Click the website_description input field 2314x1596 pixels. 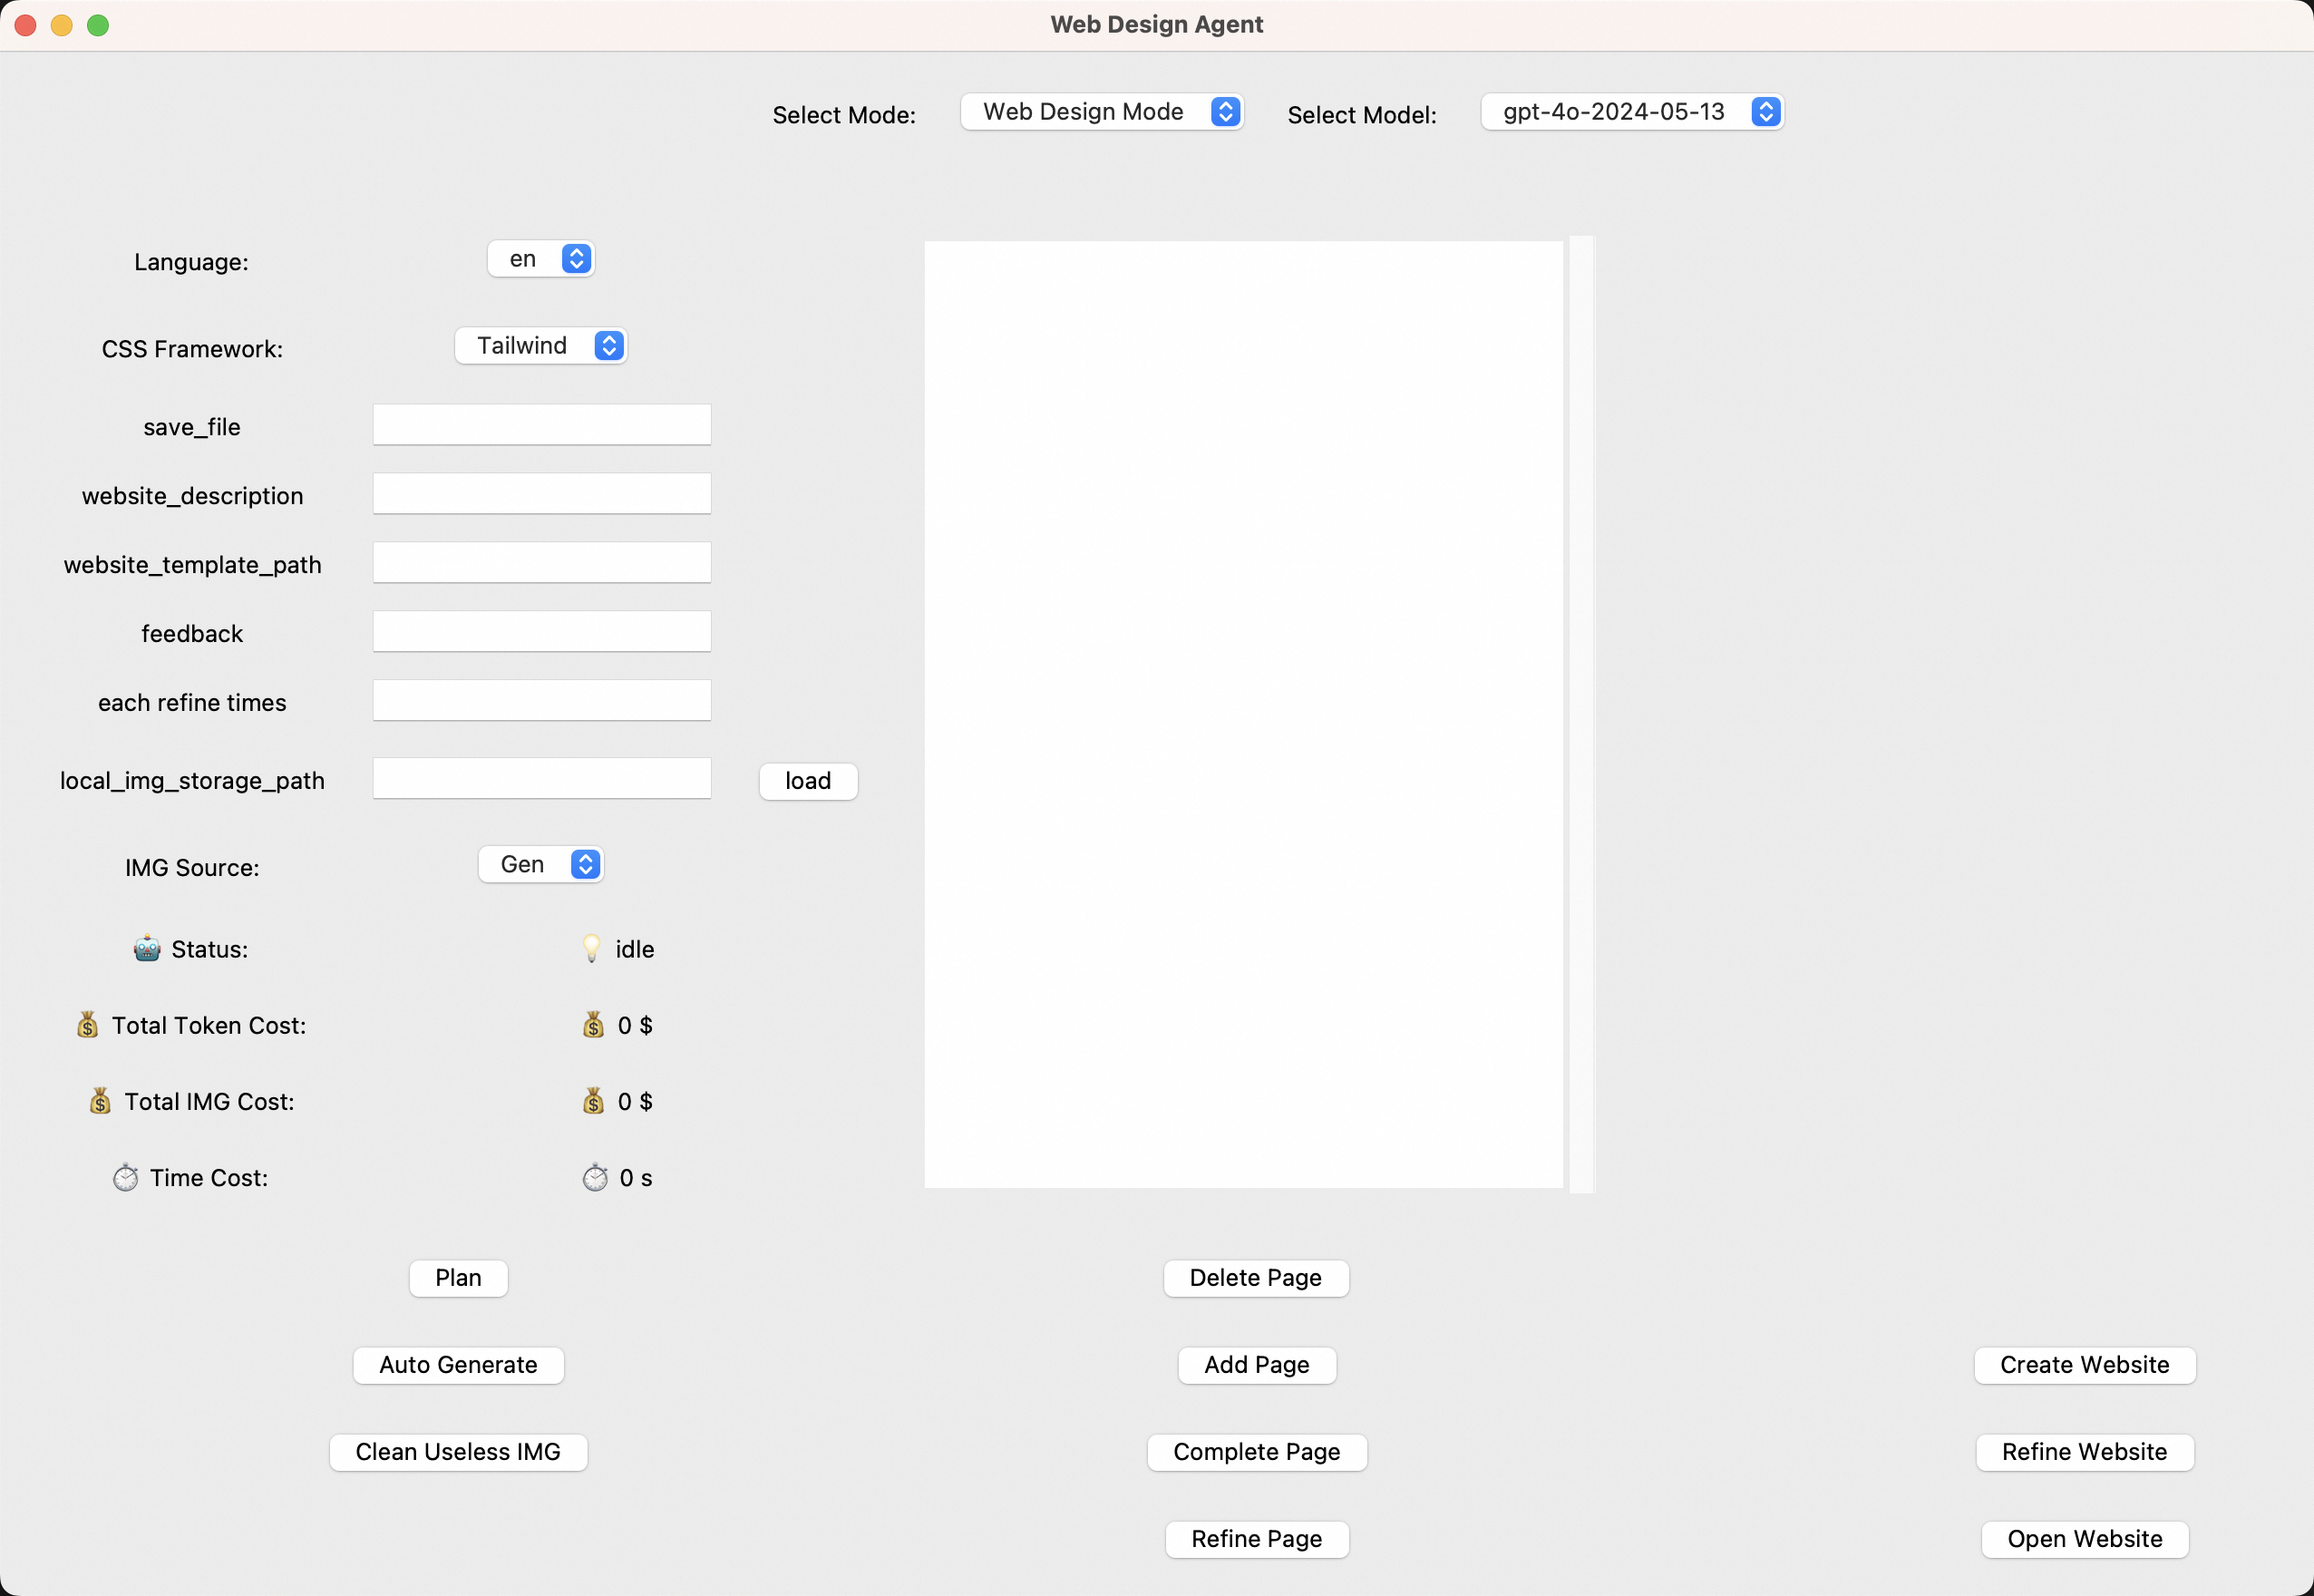[542, 494]
